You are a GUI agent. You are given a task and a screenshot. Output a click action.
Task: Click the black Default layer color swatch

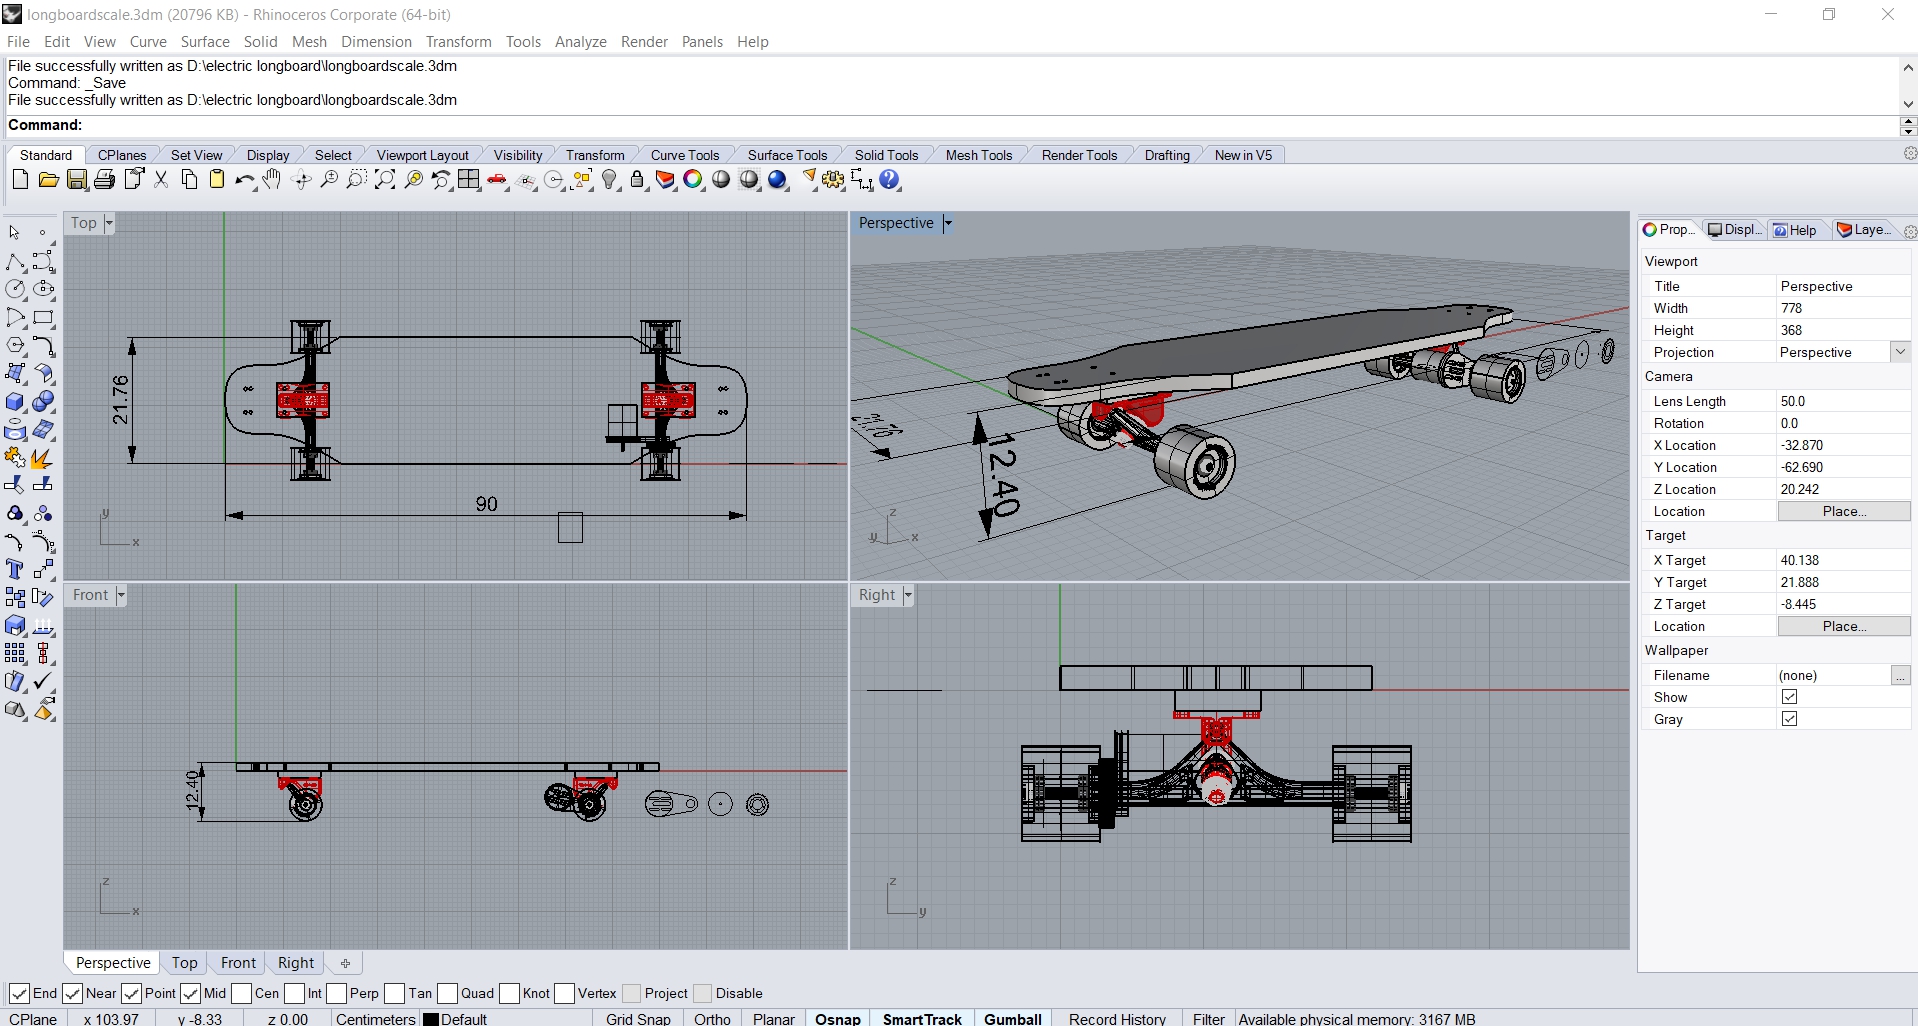(x=431, y=1019)
